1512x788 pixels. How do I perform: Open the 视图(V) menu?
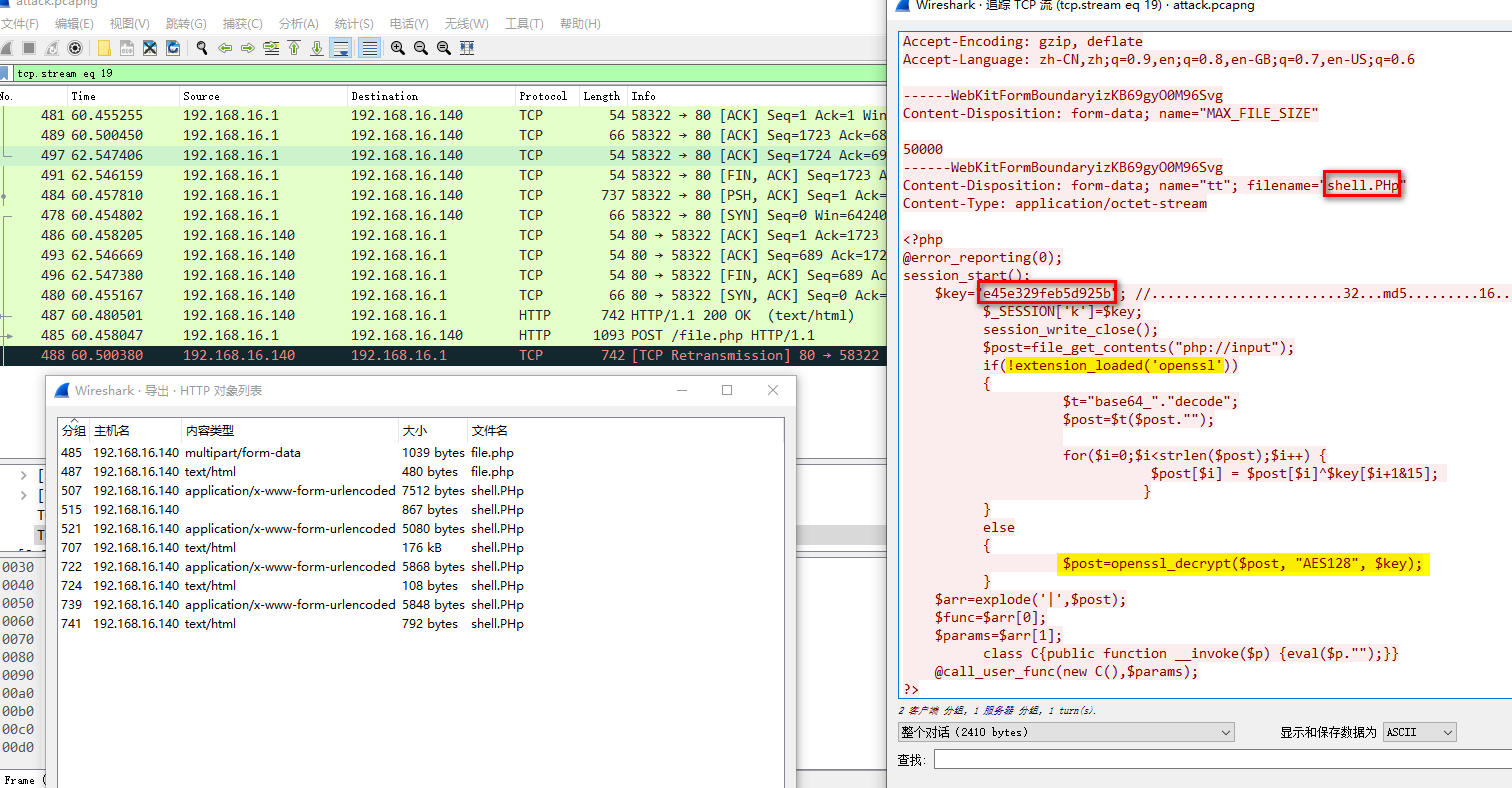pos(130,23)
